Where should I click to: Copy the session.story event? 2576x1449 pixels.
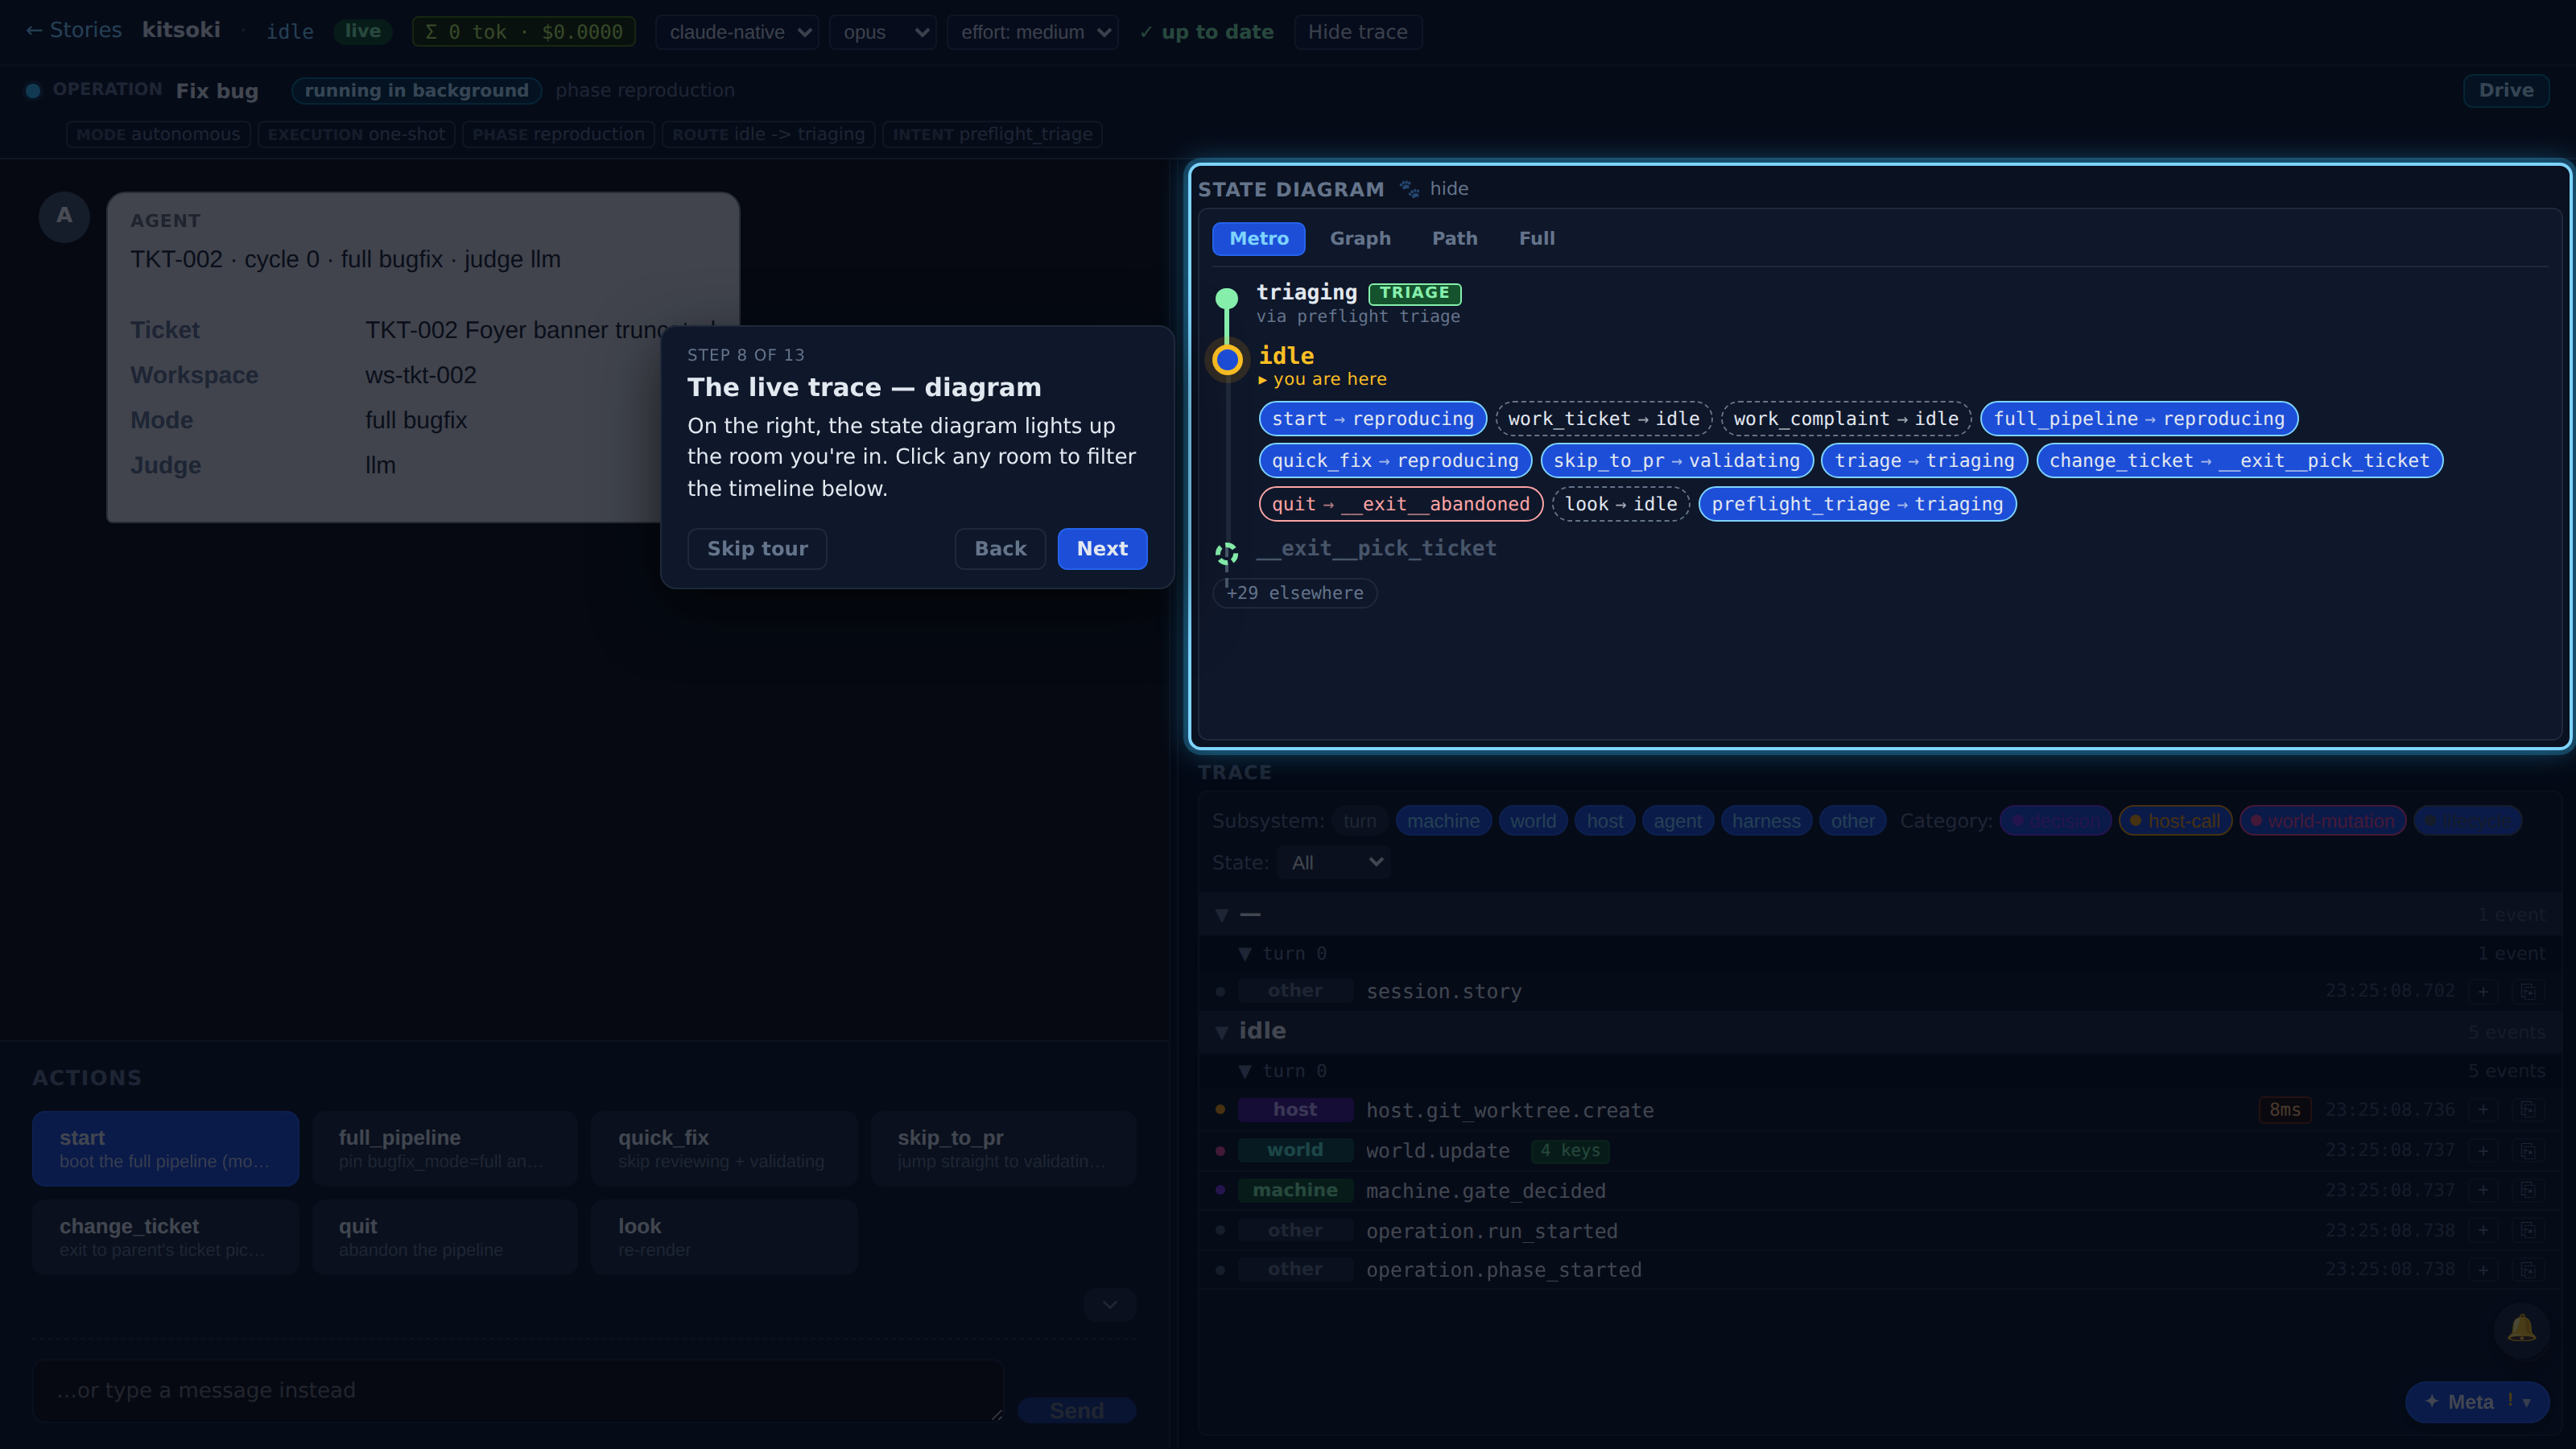pos(2528,991)
